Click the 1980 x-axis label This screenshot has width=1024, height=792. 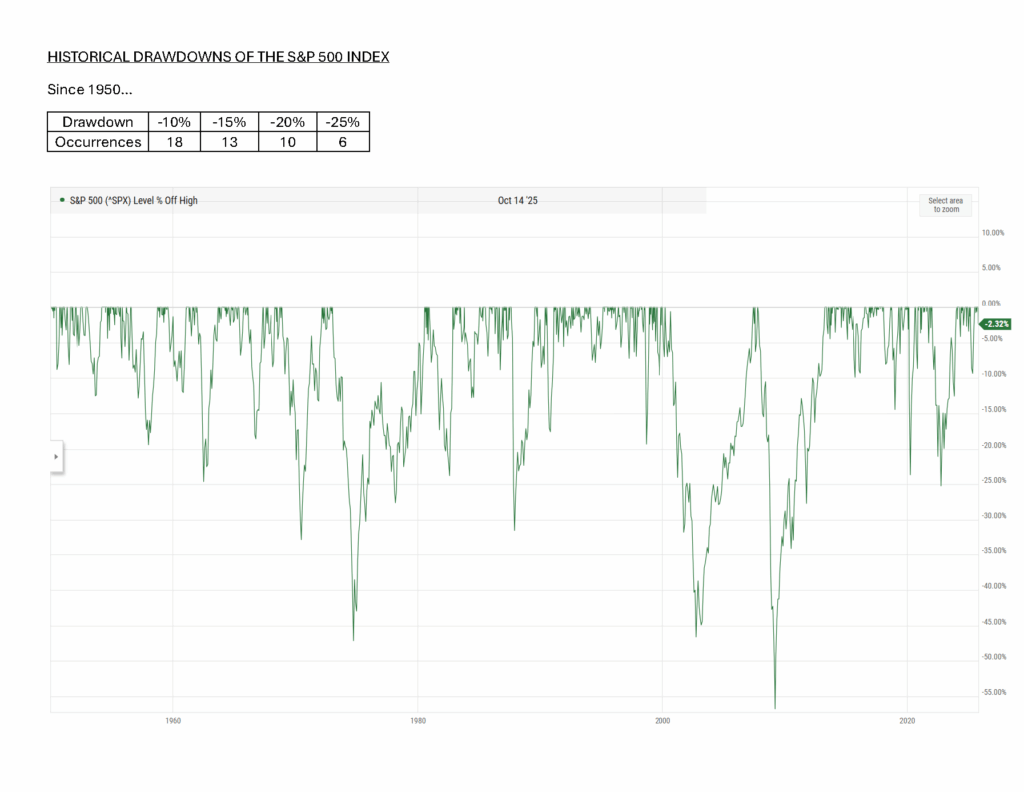tap(418, 720)
